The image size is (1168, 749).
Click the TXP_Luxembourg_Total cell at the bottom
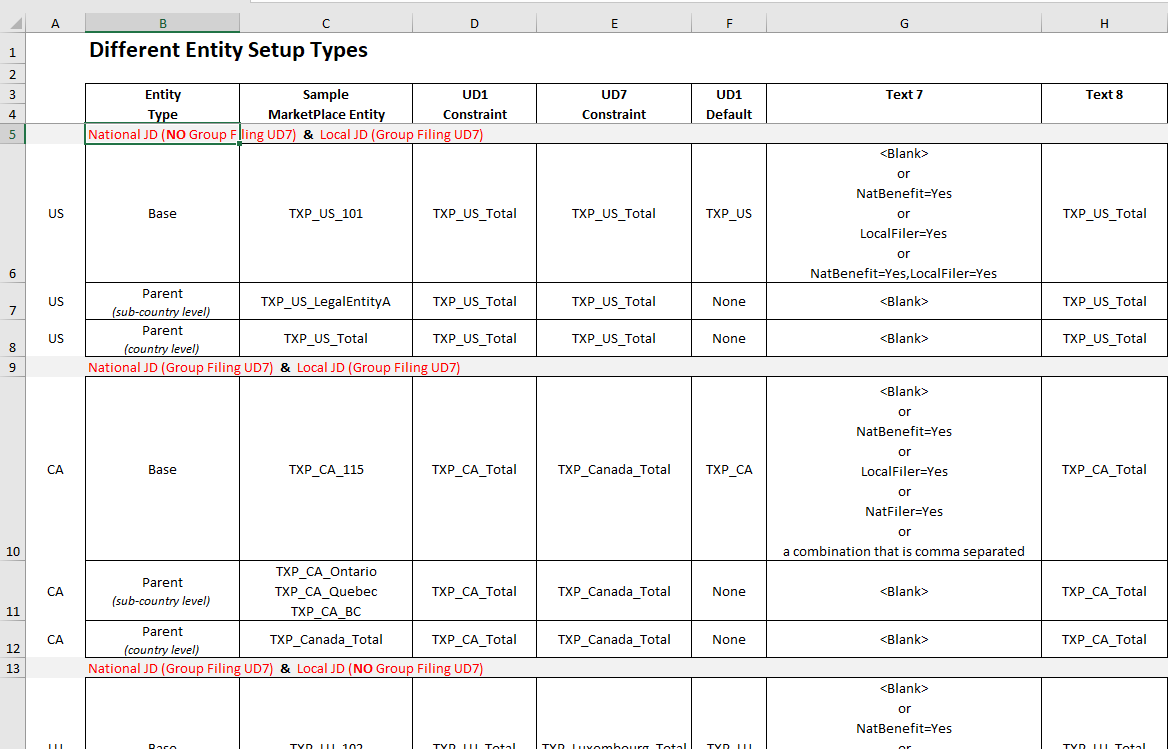pyautogui.click(x=613, y=744)
